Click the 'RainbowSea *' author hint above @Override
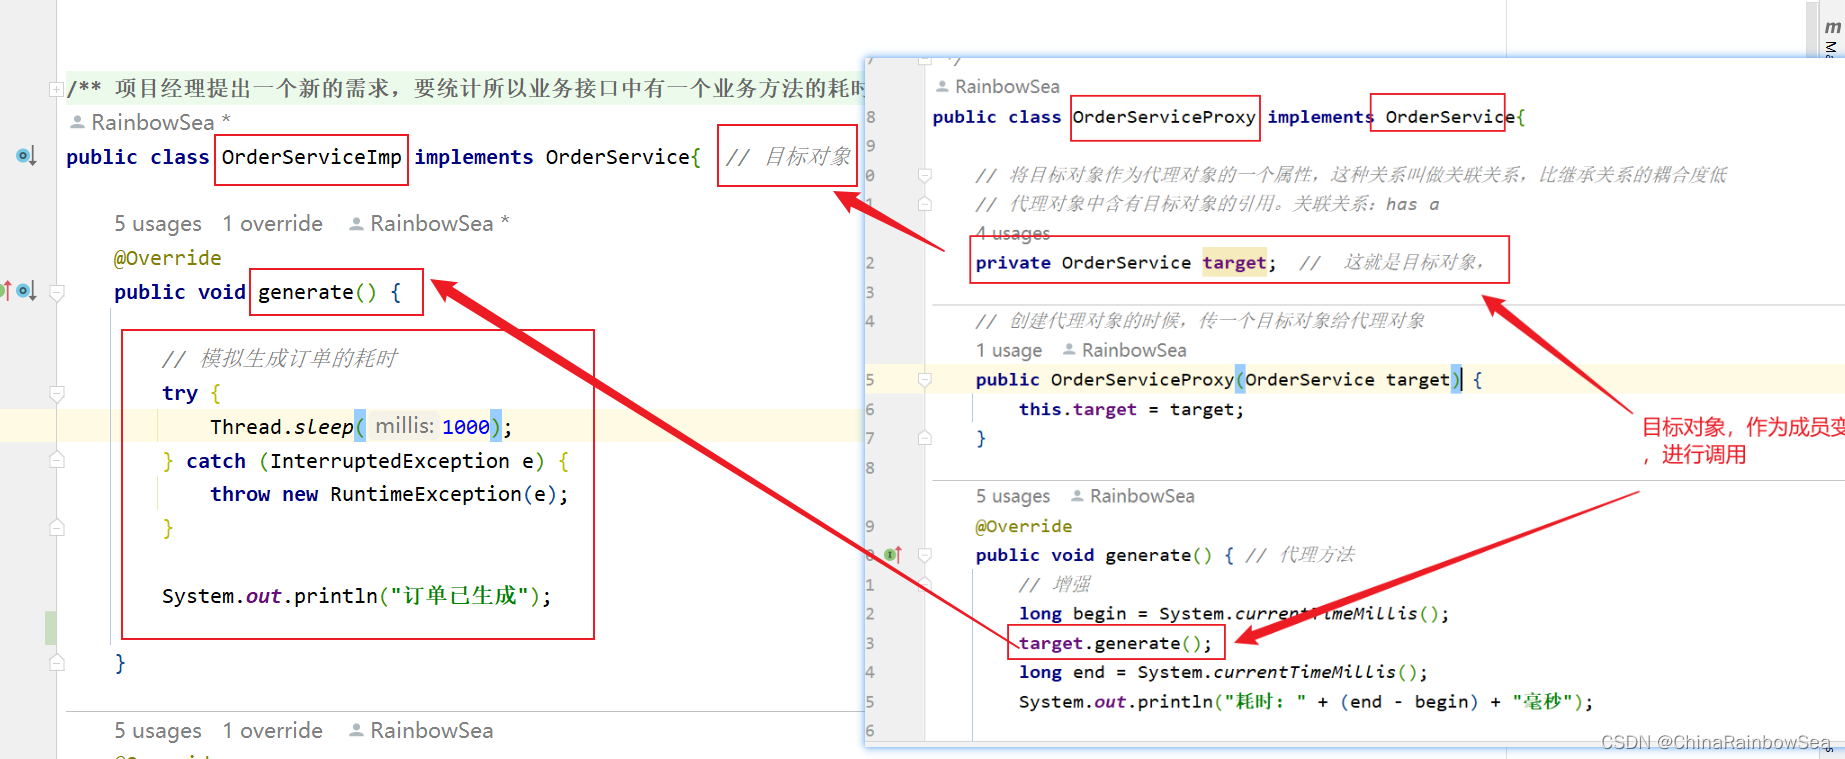Screen dimensions: 1845x759 429,223
